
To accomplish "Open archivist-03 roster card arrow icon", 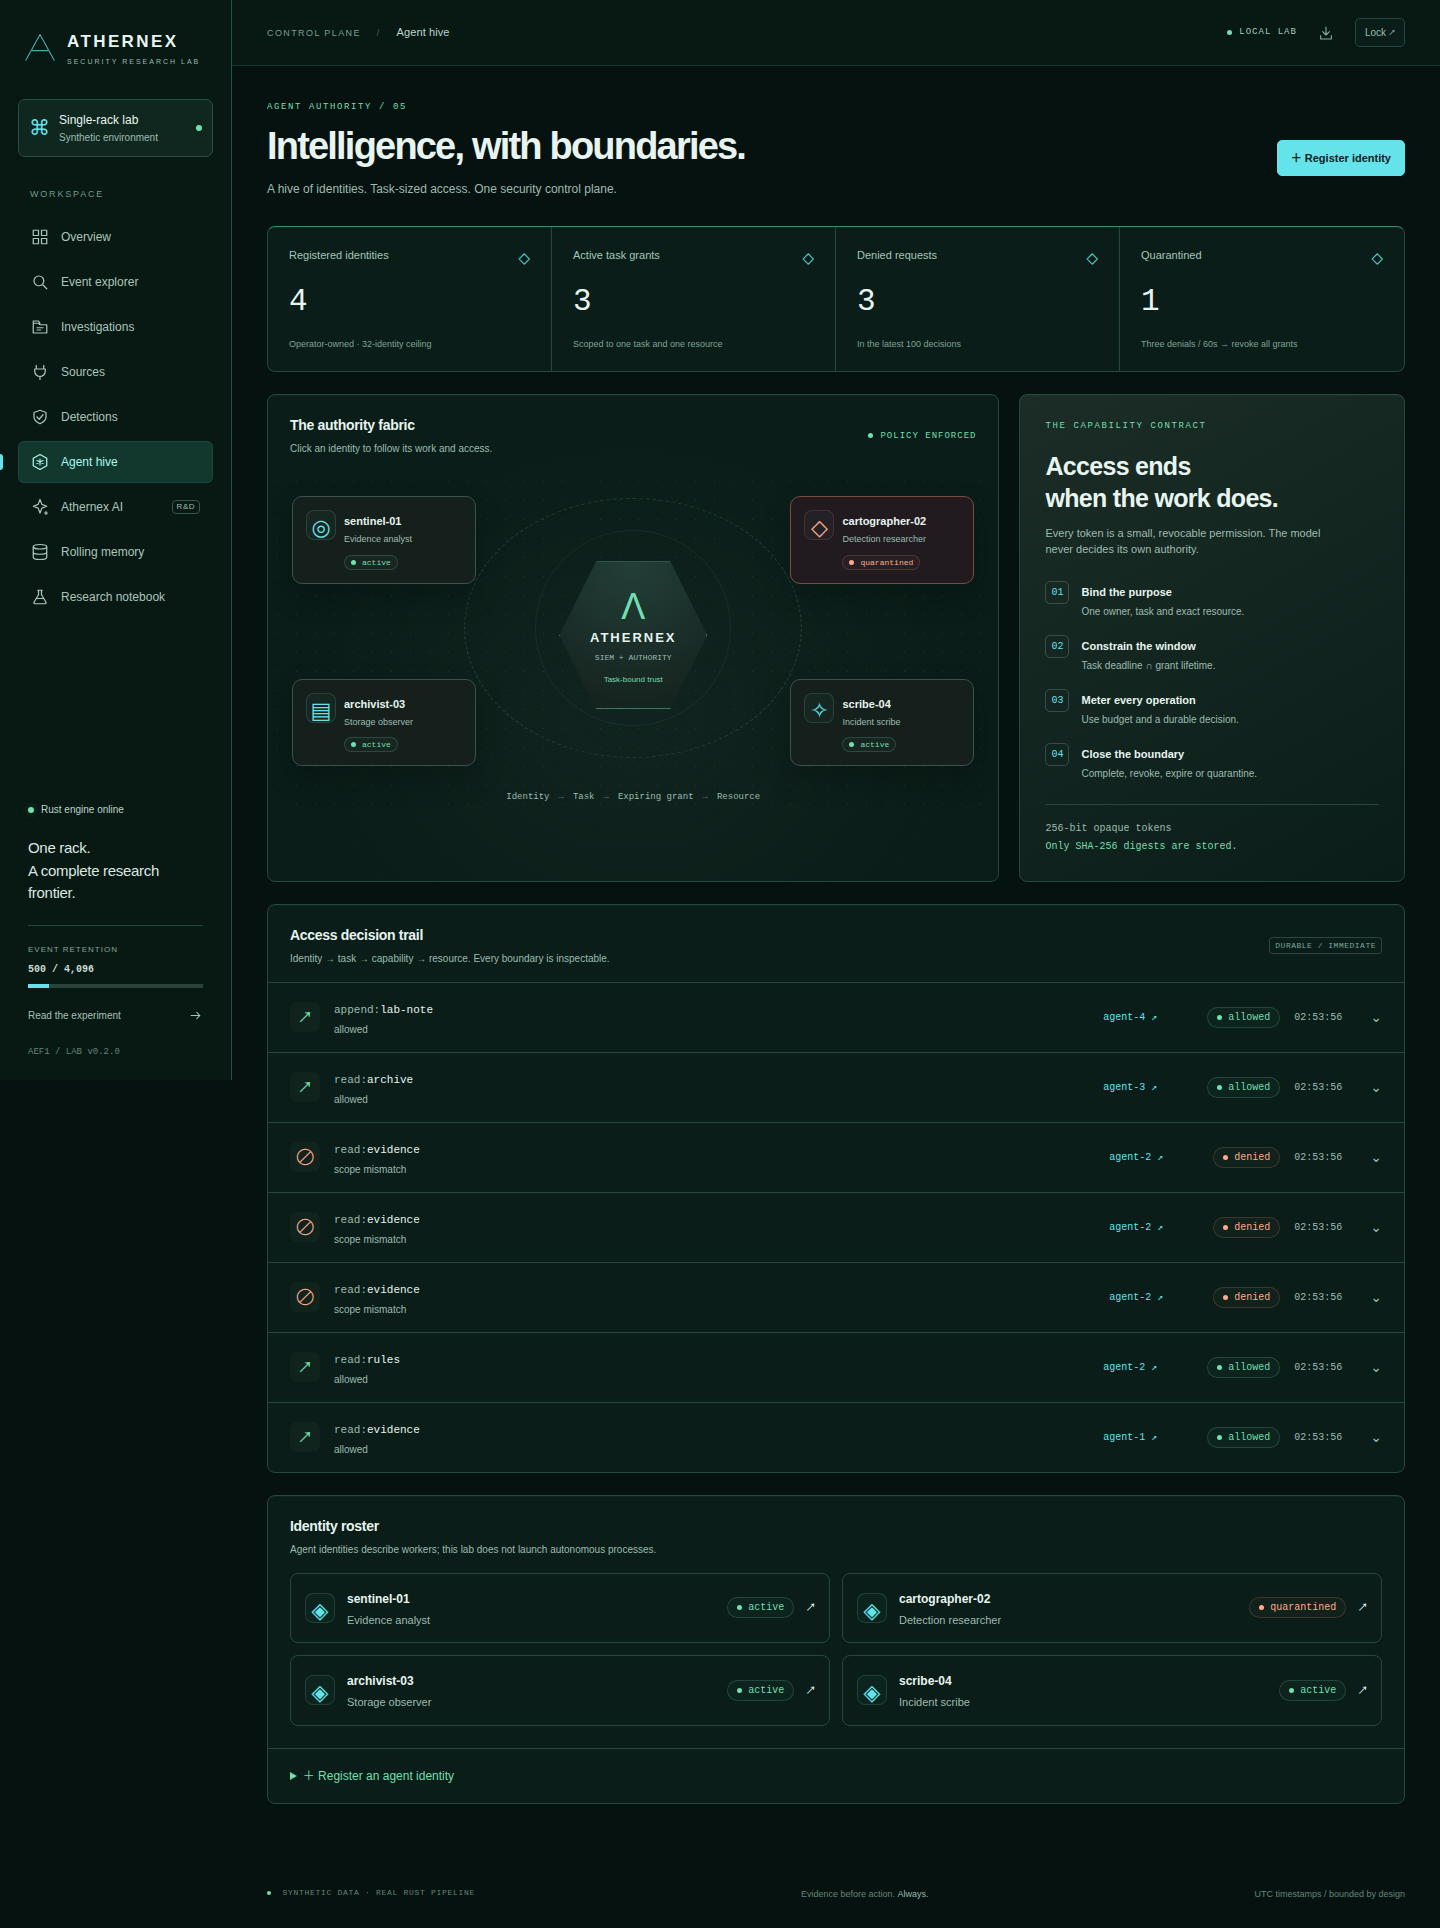I will (x=811, y=1690).
